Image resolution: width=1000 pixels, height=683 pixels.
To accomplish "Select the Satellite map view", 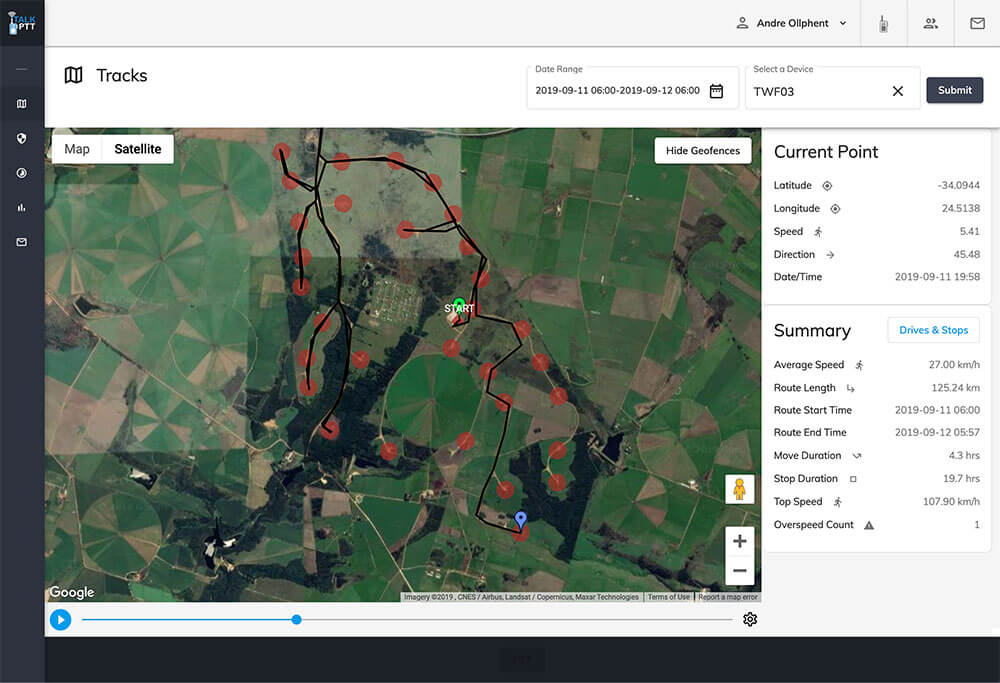I will coord(138,149).
